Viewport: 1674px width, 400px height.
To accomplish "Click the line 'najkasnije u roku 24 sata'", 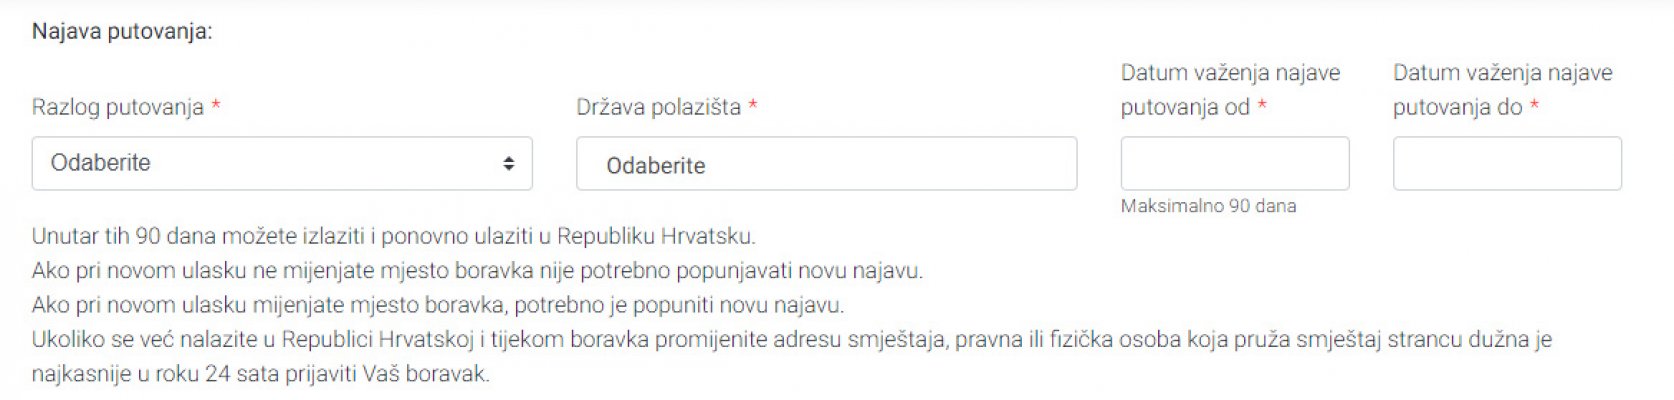I will (x=260, y=374).
